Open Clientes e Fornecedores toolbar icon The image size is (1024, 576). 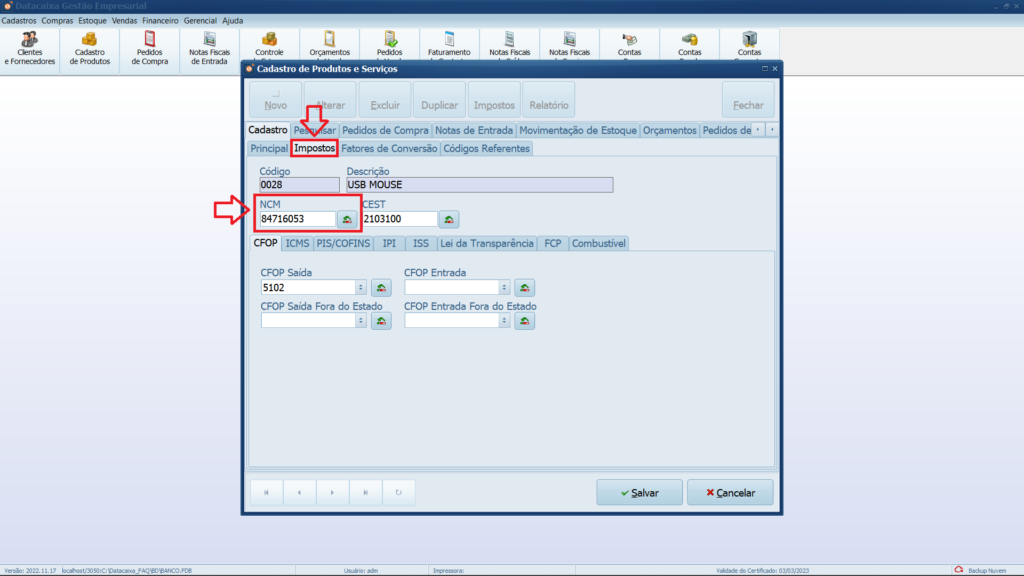(30, 49)
